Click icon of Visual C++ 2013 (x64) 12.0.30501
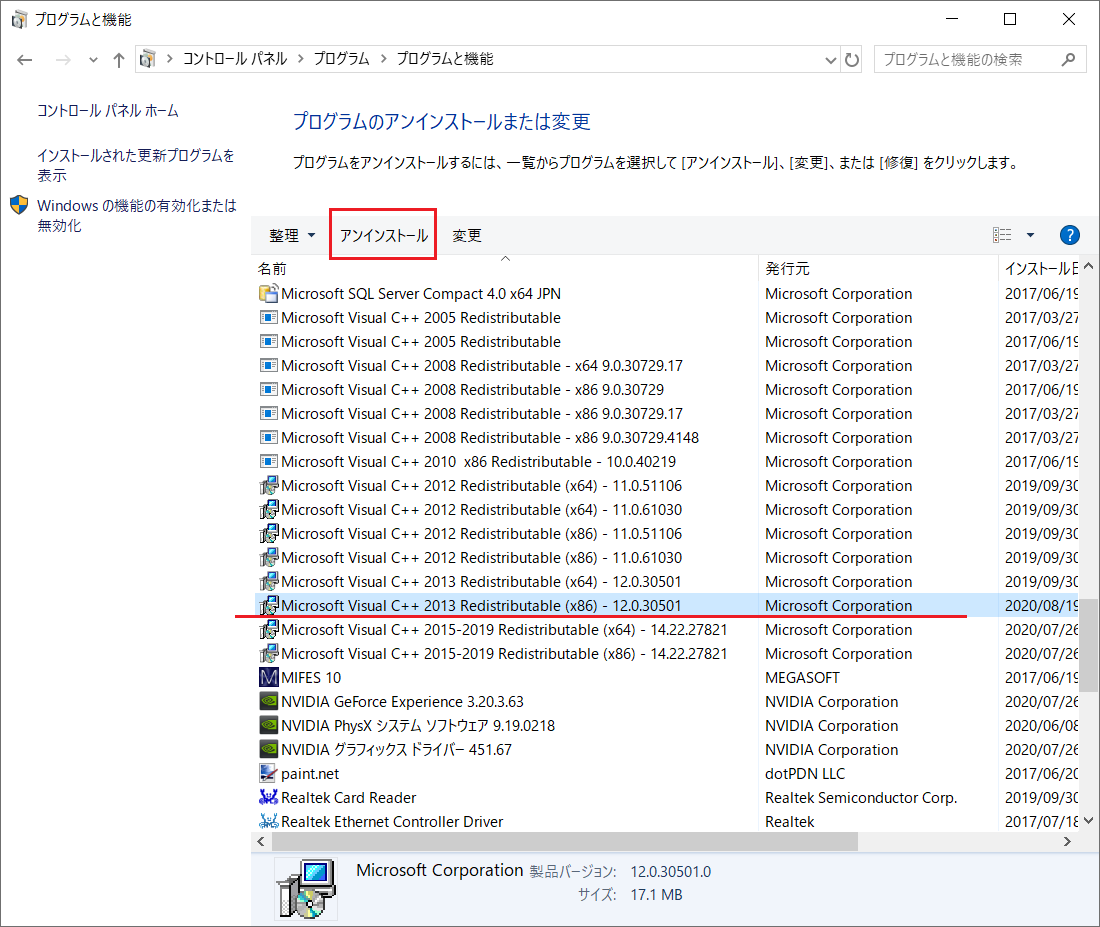 tap(269, 582)
